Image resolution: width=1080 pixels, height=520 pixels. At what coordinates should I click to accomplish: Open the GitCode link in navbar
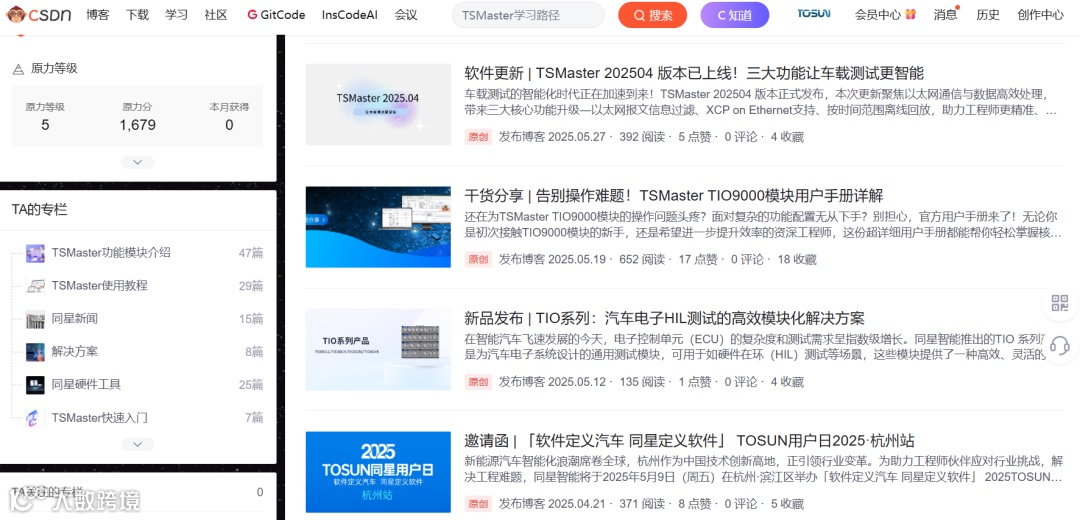click(x=276, y=14)
